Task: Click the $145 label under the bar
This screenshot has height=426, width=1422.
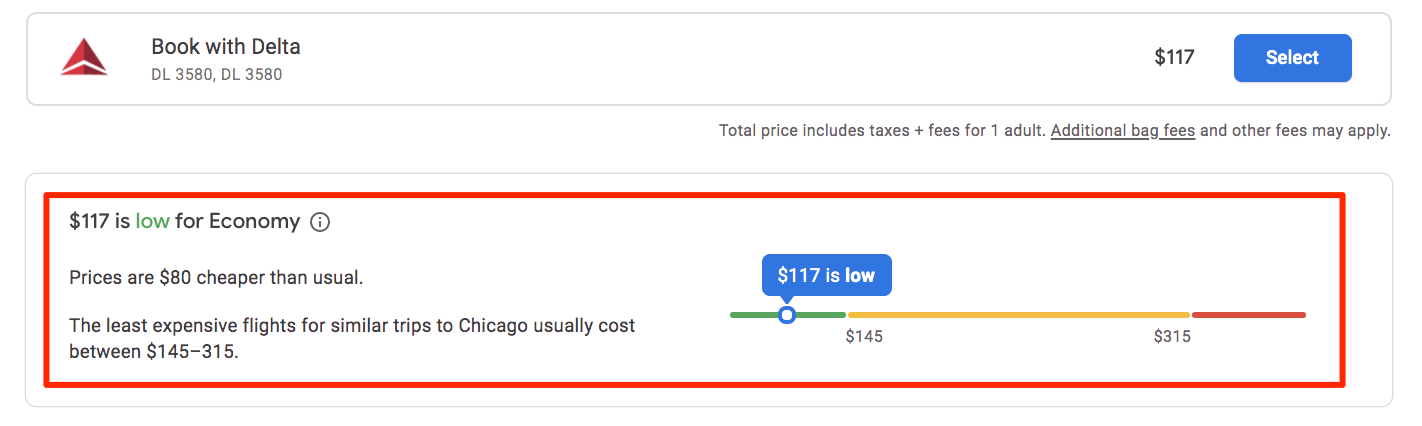Action: 864,337
